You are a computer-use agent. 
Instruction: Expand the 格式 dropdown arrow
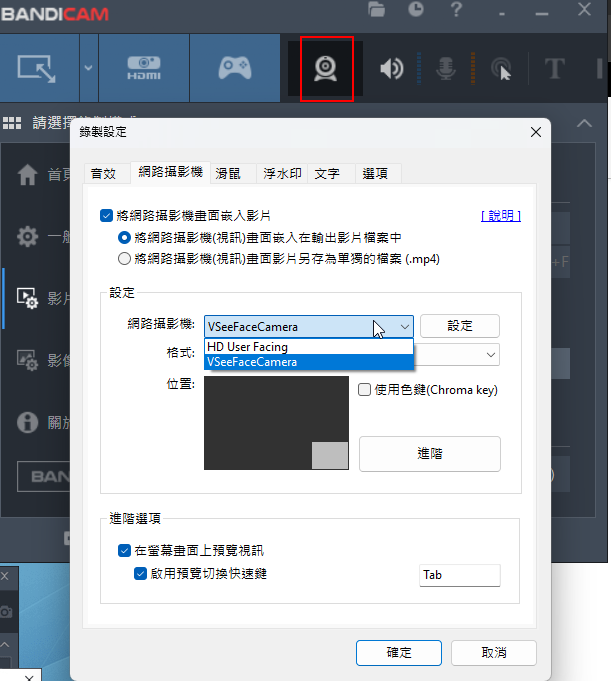(x=491, y=355)
